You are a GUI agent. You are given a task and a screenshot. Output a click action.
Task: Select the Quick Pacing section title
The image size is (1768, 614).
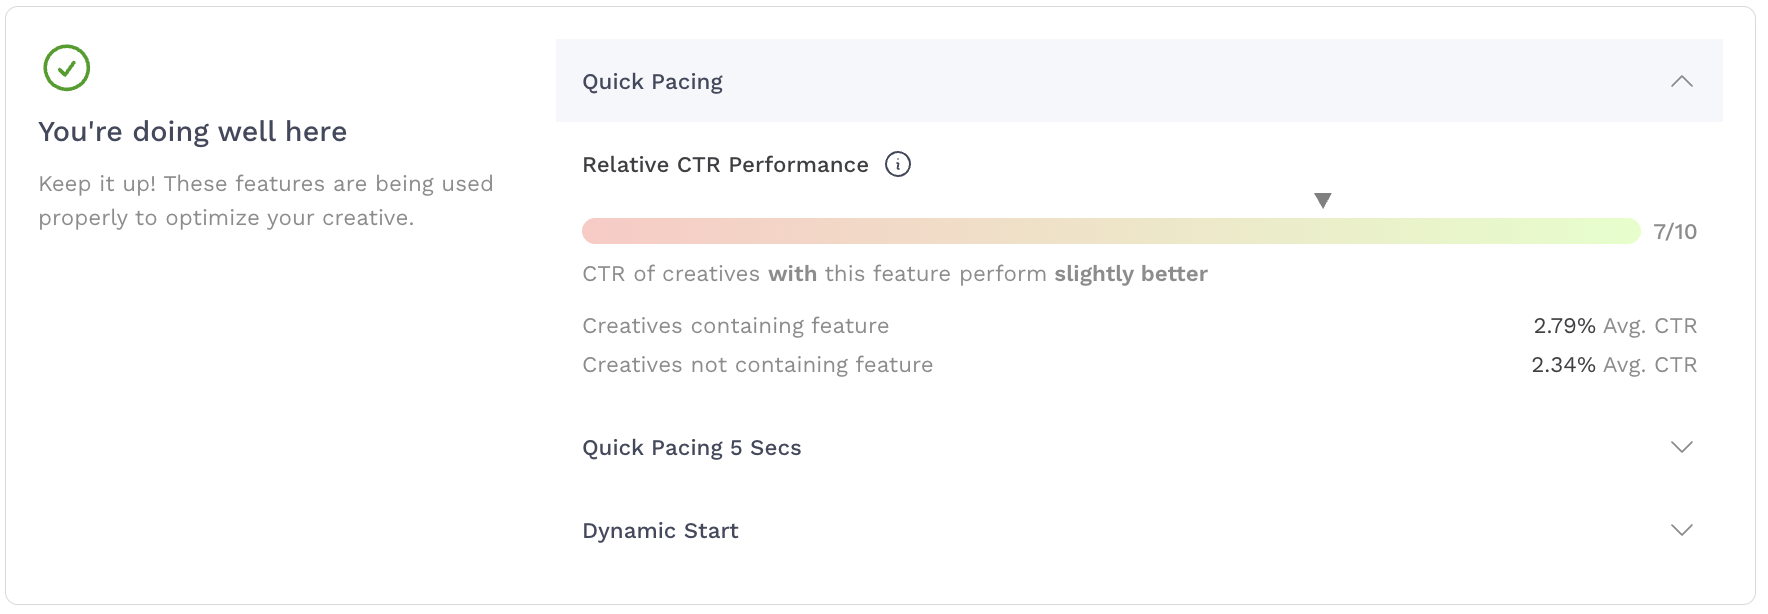pos(652,82)
